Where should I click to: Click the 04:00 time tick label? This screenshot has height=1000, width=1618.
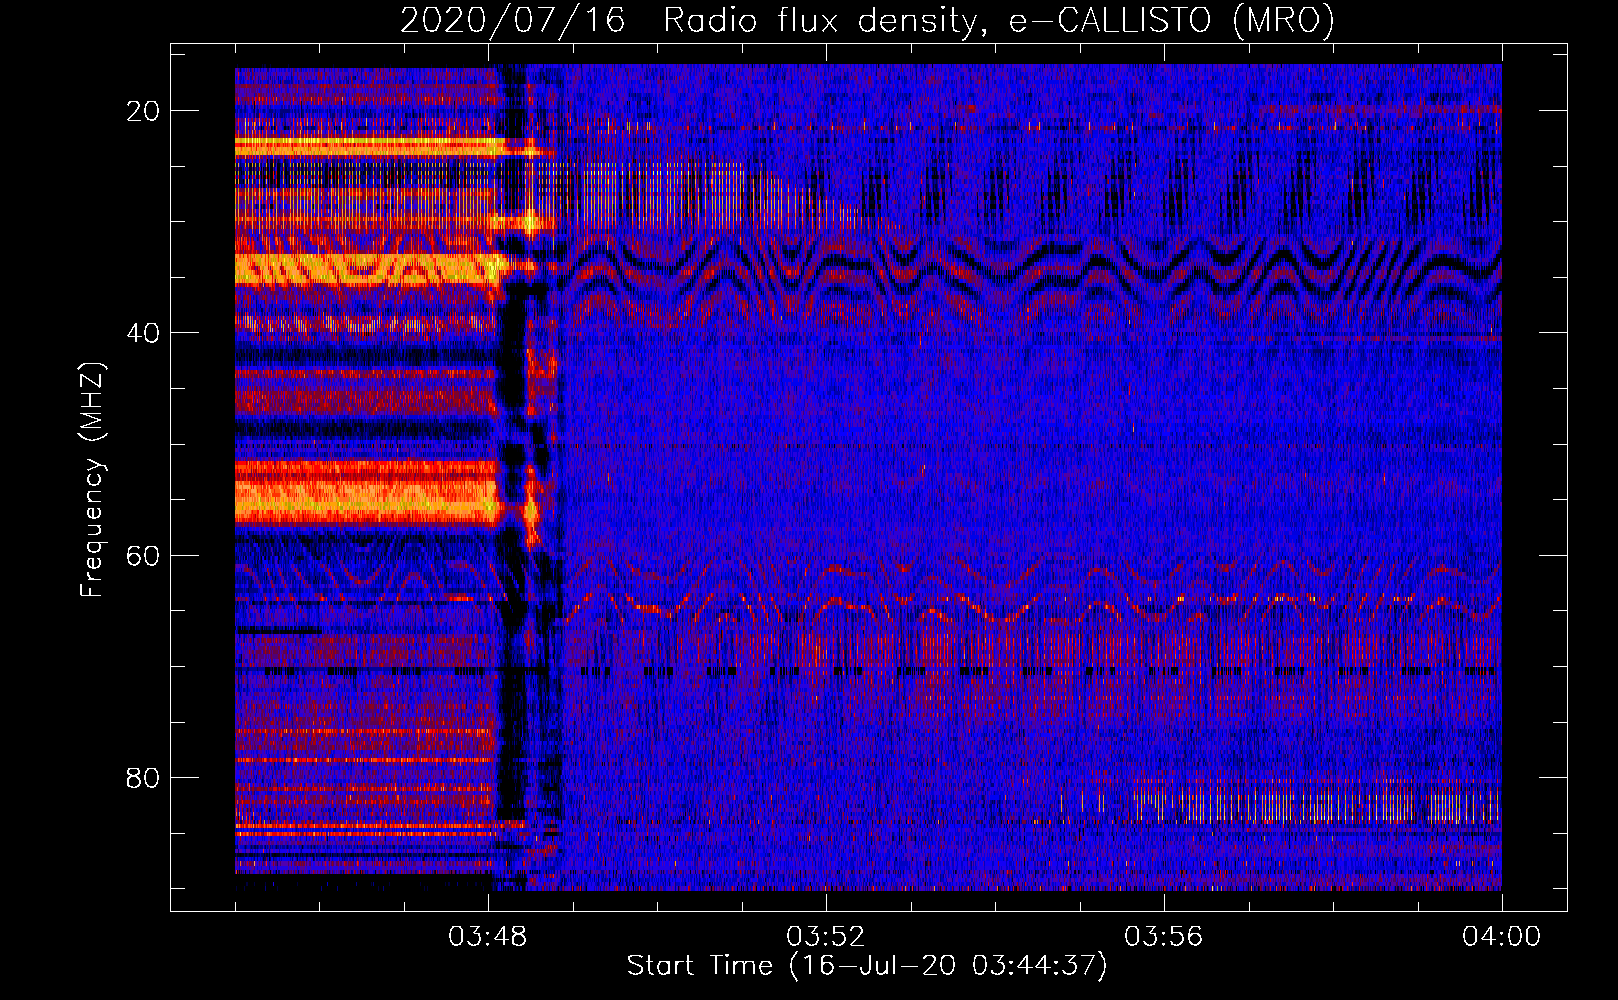(x=1502, y=937)
